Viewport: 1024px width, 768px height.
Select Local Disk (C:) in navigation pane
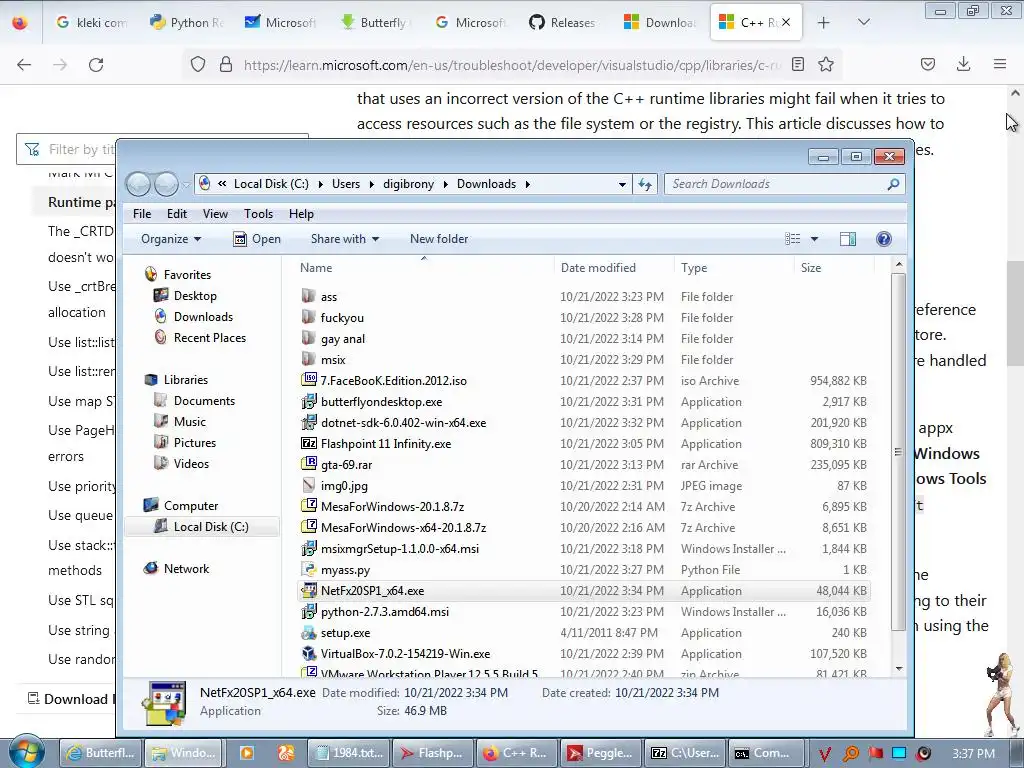pos(201,526)
